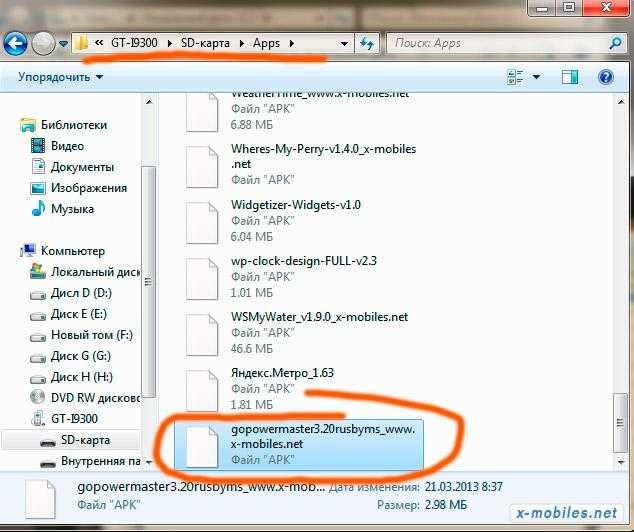Click the GT-I9300 phone icon
This screenshot has height=532, width=634.
pos(38,418)
